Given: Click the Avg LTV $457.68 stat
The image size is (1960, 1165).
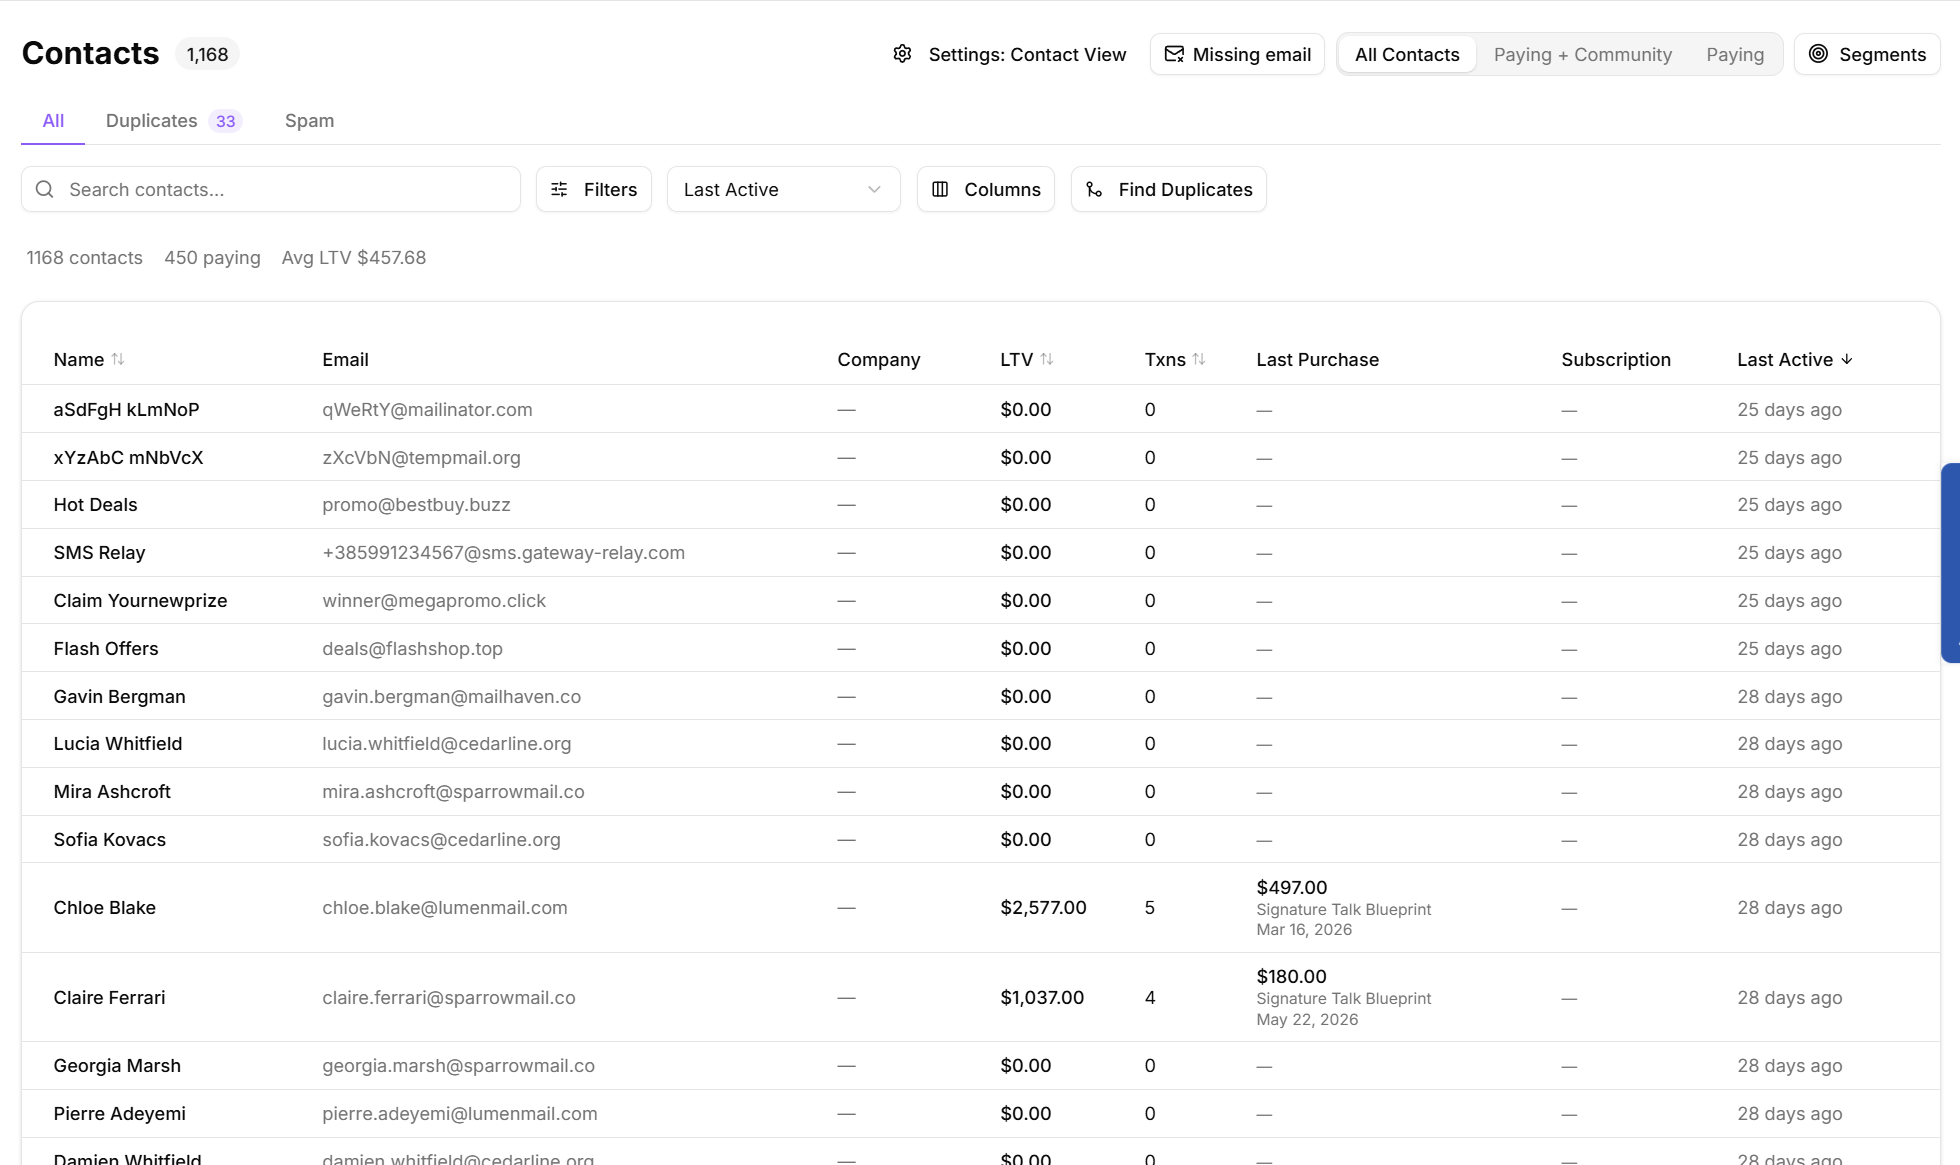Looking at the screenshot, I should point(354,257).
